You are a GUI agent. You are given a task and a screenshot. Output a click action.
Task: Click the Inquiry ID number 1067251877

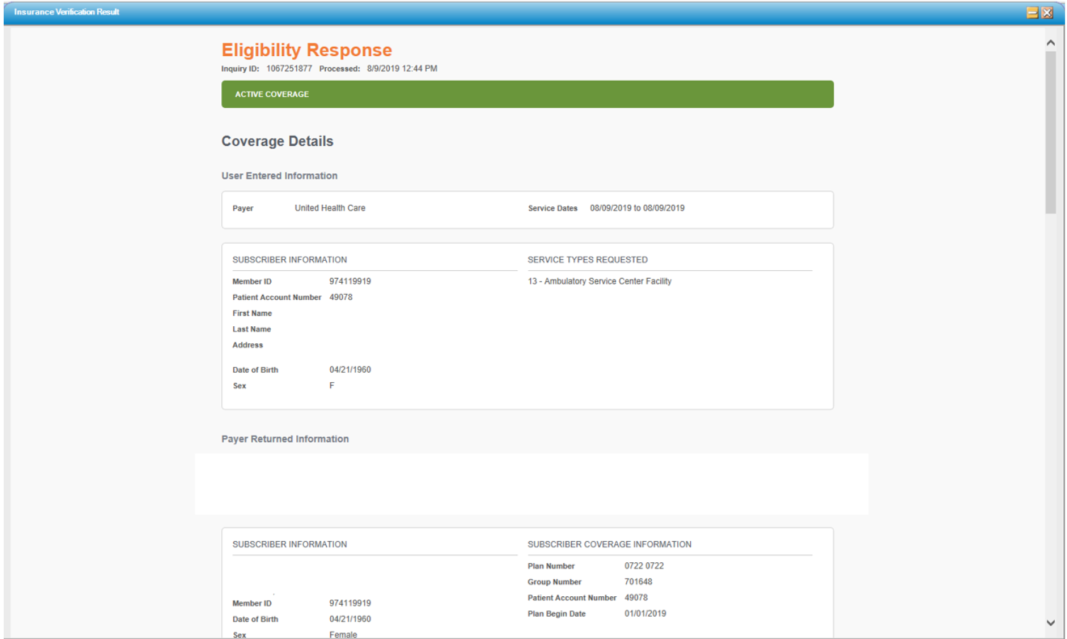[289, 69]
